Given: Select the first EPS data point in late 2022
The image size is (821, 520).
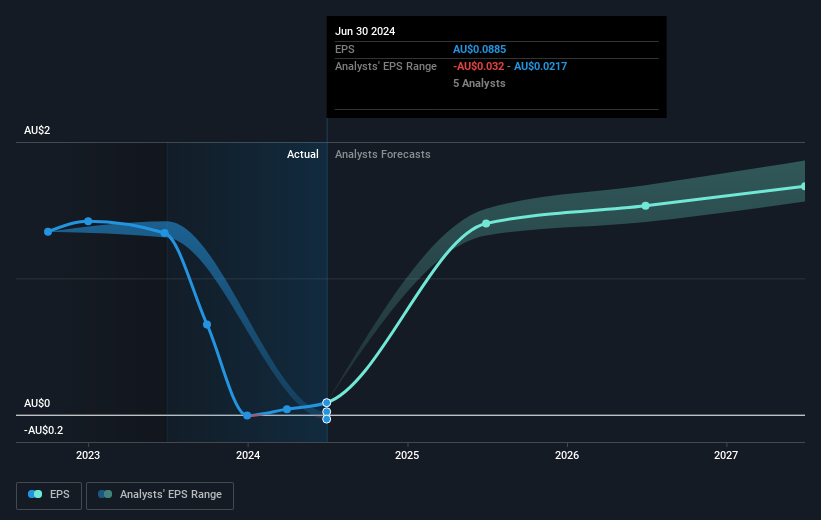Looking at the screenshot, I should 48,231.
